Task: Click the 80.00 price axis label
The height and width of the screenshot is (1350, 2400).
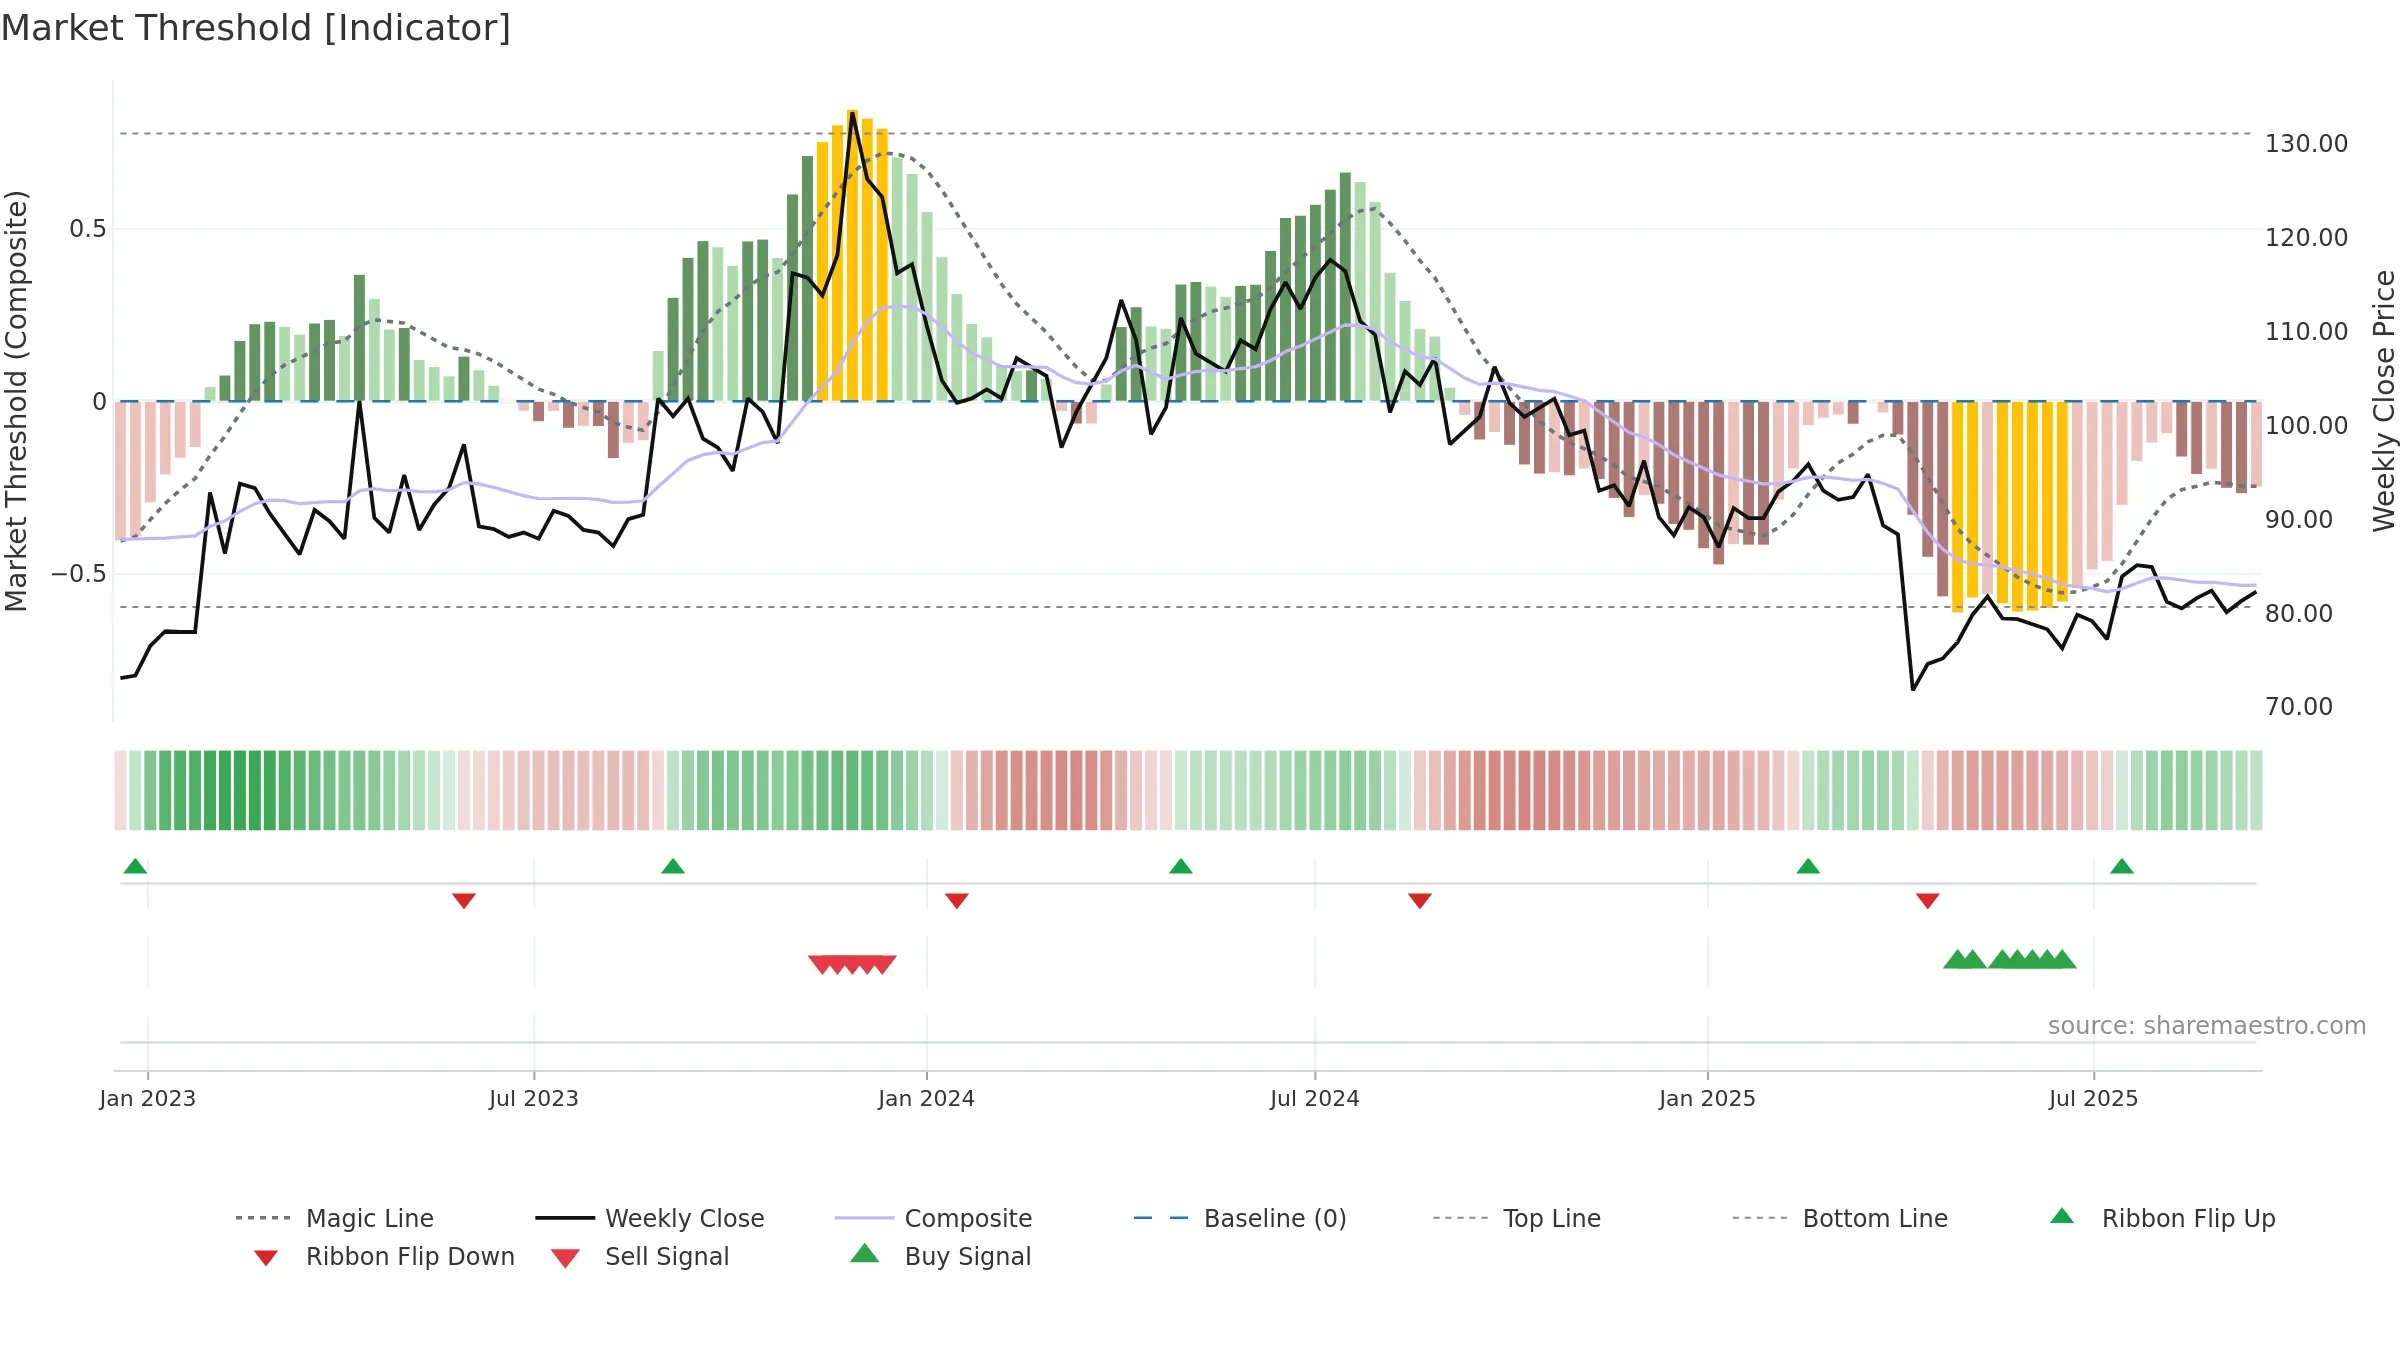Action: pyautogui.click(x=2299, y=614)
